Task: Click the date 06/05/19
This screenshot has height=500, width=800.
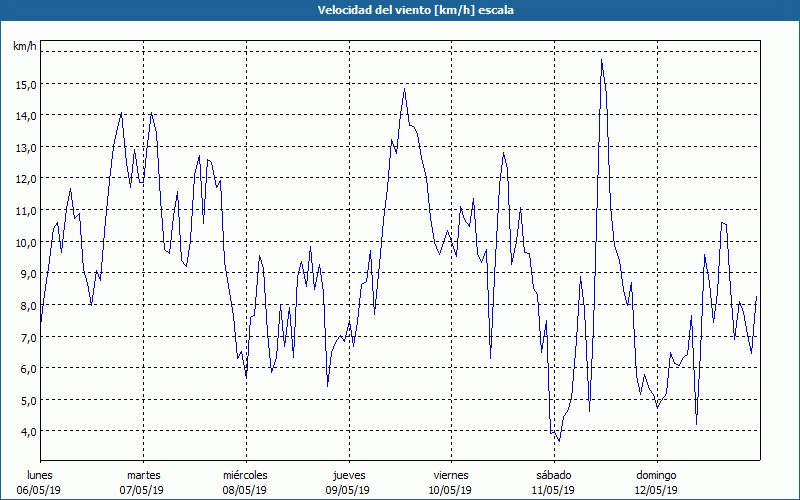Action: click(x=39, y=490)
